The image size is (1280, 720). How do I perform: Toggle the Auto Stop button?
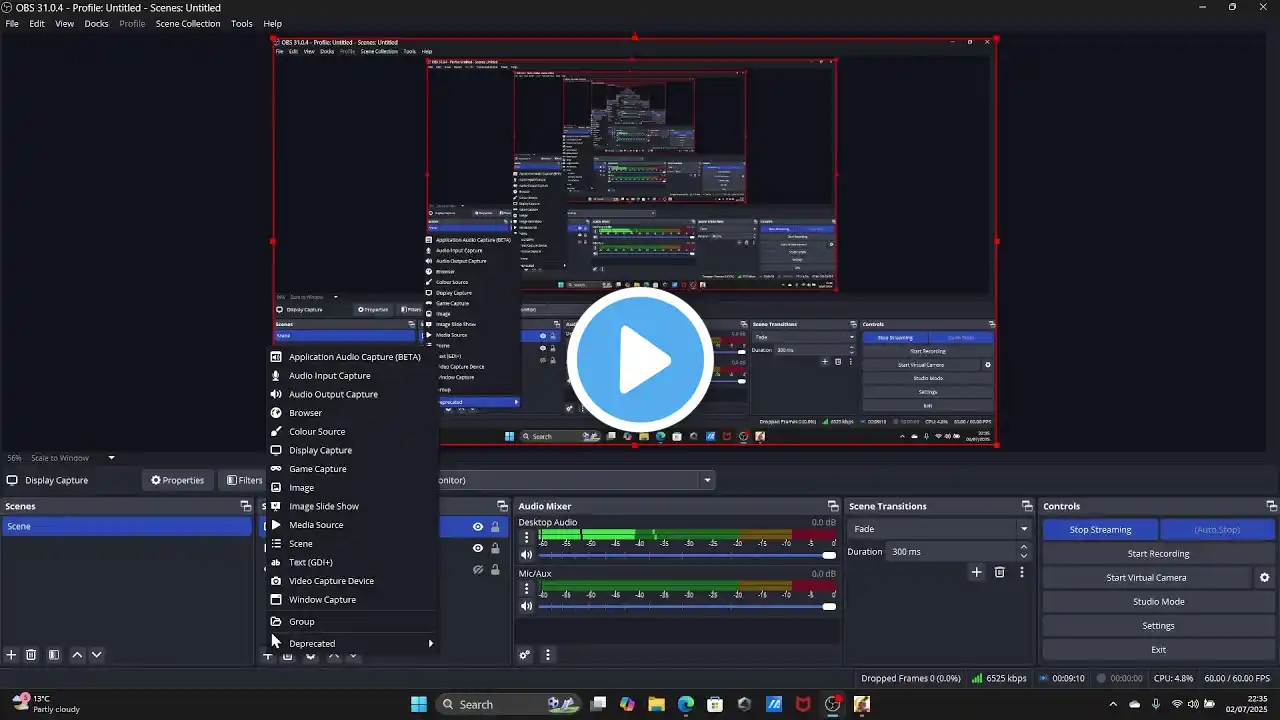click(1216, 529)
